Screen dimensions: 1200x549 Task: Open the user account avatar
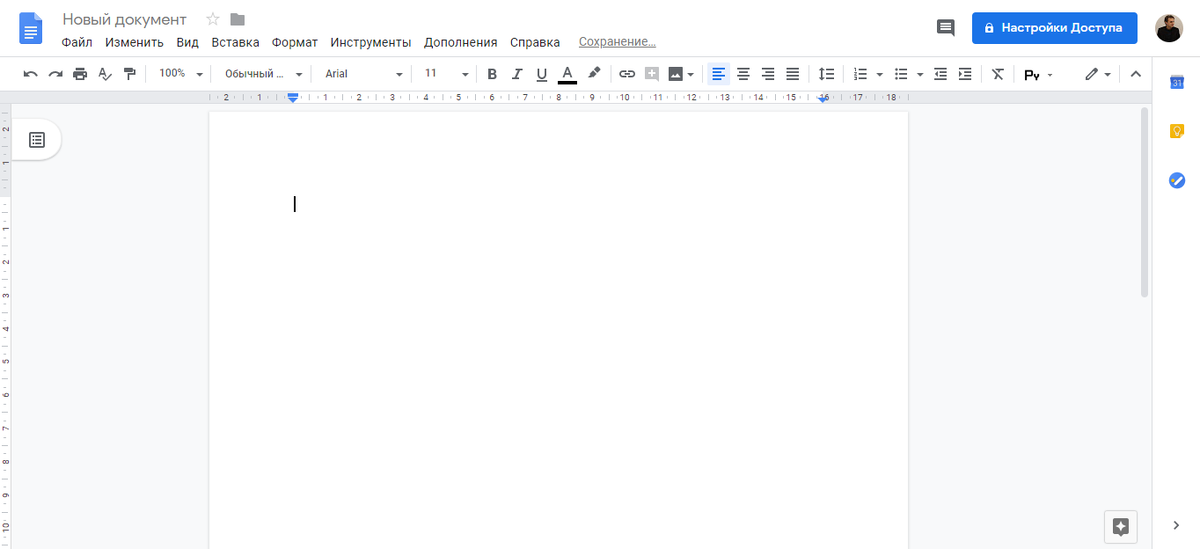click(x=1169, y=28)
